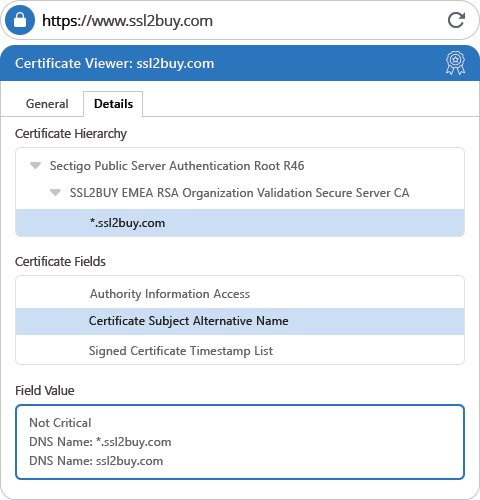The height and width of the screenshot is (500, 480).
Task: Reload the page with the refresh icon
Action: pyautogui.click(x=456, y=20)
